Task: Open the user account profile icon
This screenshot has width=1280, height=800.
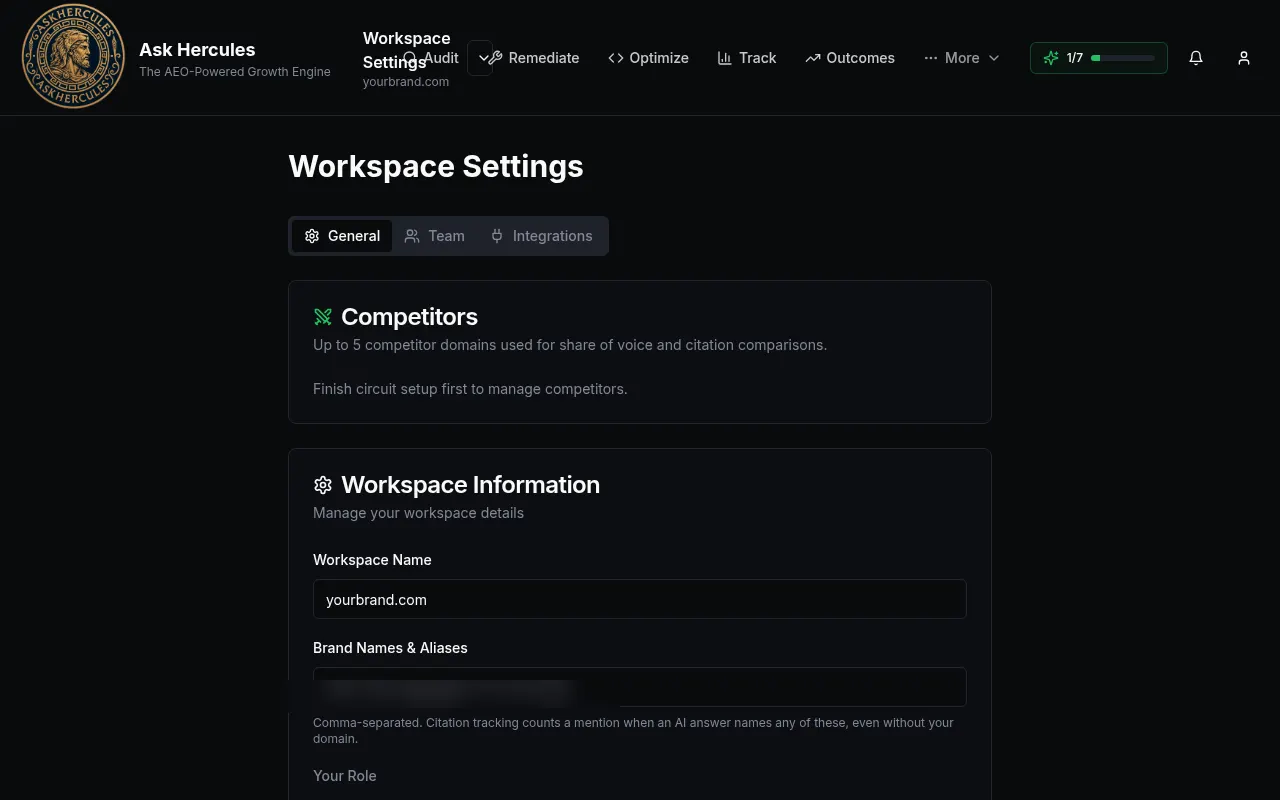Action: click(1244, 58)
